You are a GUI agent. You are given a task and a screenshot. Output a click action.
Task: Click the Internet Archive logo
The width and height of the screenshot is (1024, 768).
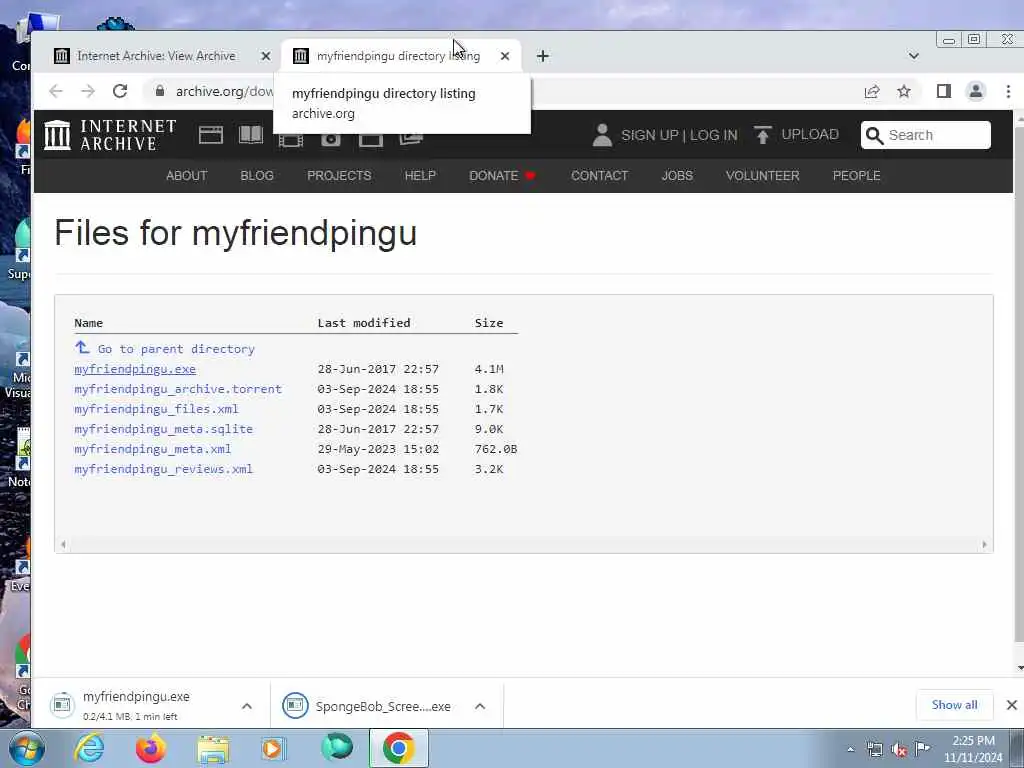(x=110, y=135)
